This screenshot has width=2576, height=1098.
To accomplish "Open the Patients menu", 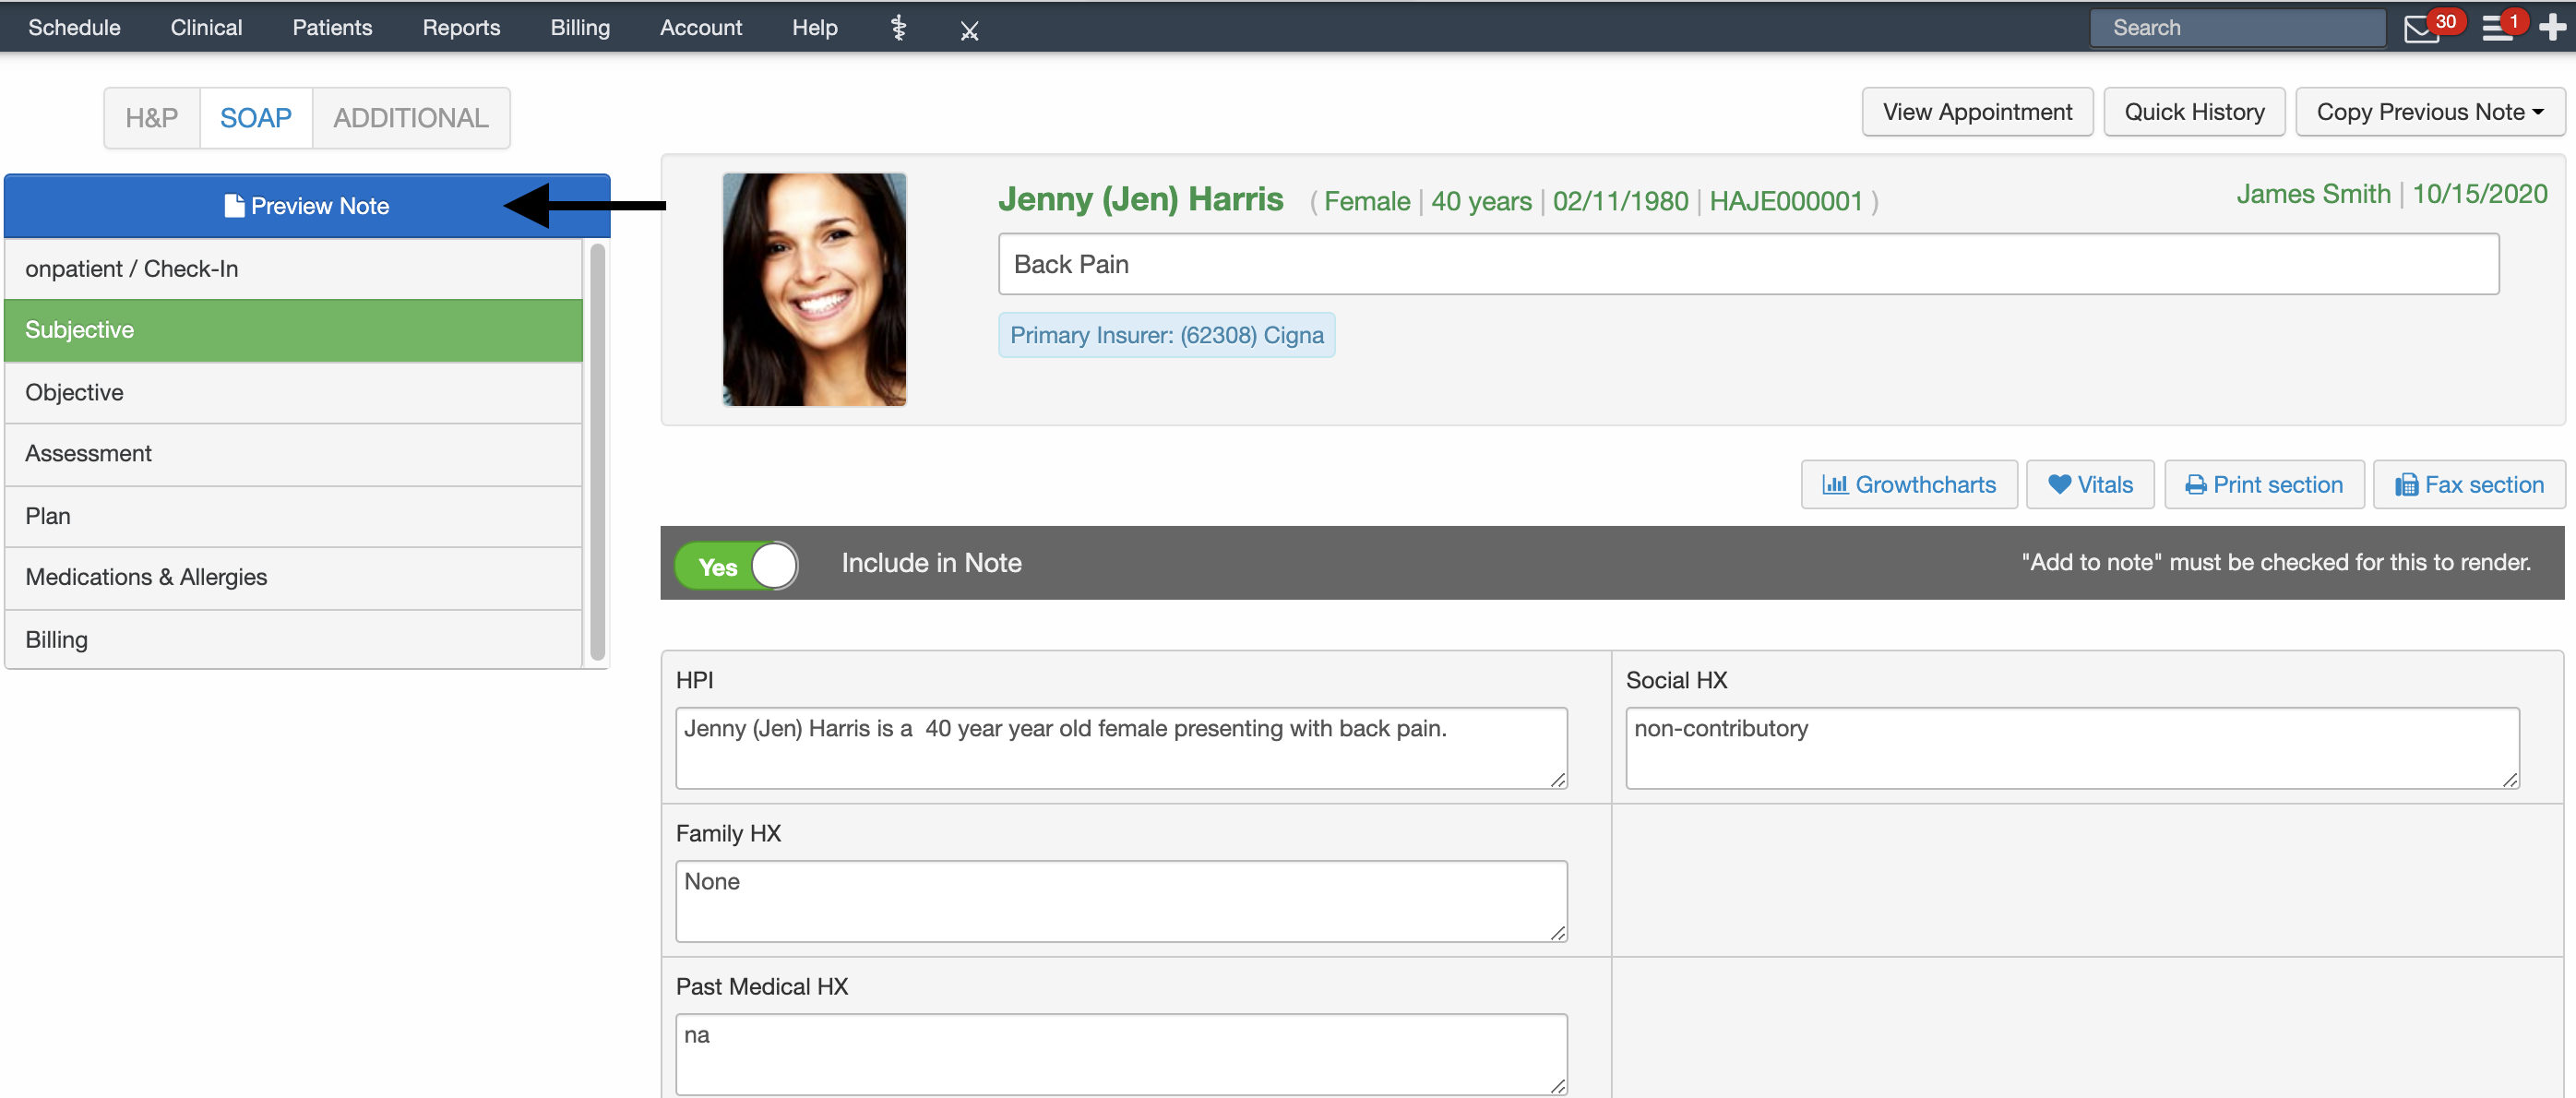I will tap(332, 27).
